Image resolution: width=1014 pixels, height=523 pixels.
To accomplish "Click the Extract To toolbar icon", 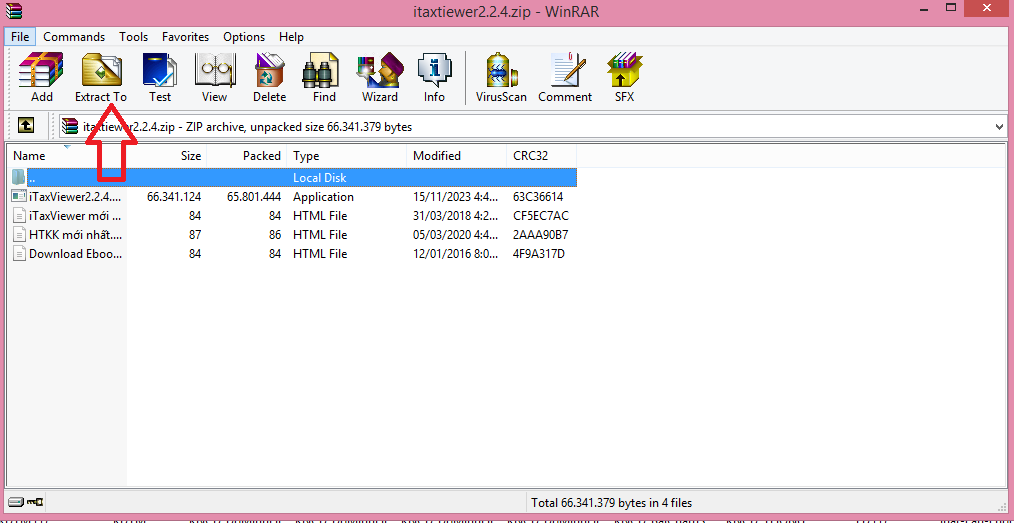I will pos(101,78).
